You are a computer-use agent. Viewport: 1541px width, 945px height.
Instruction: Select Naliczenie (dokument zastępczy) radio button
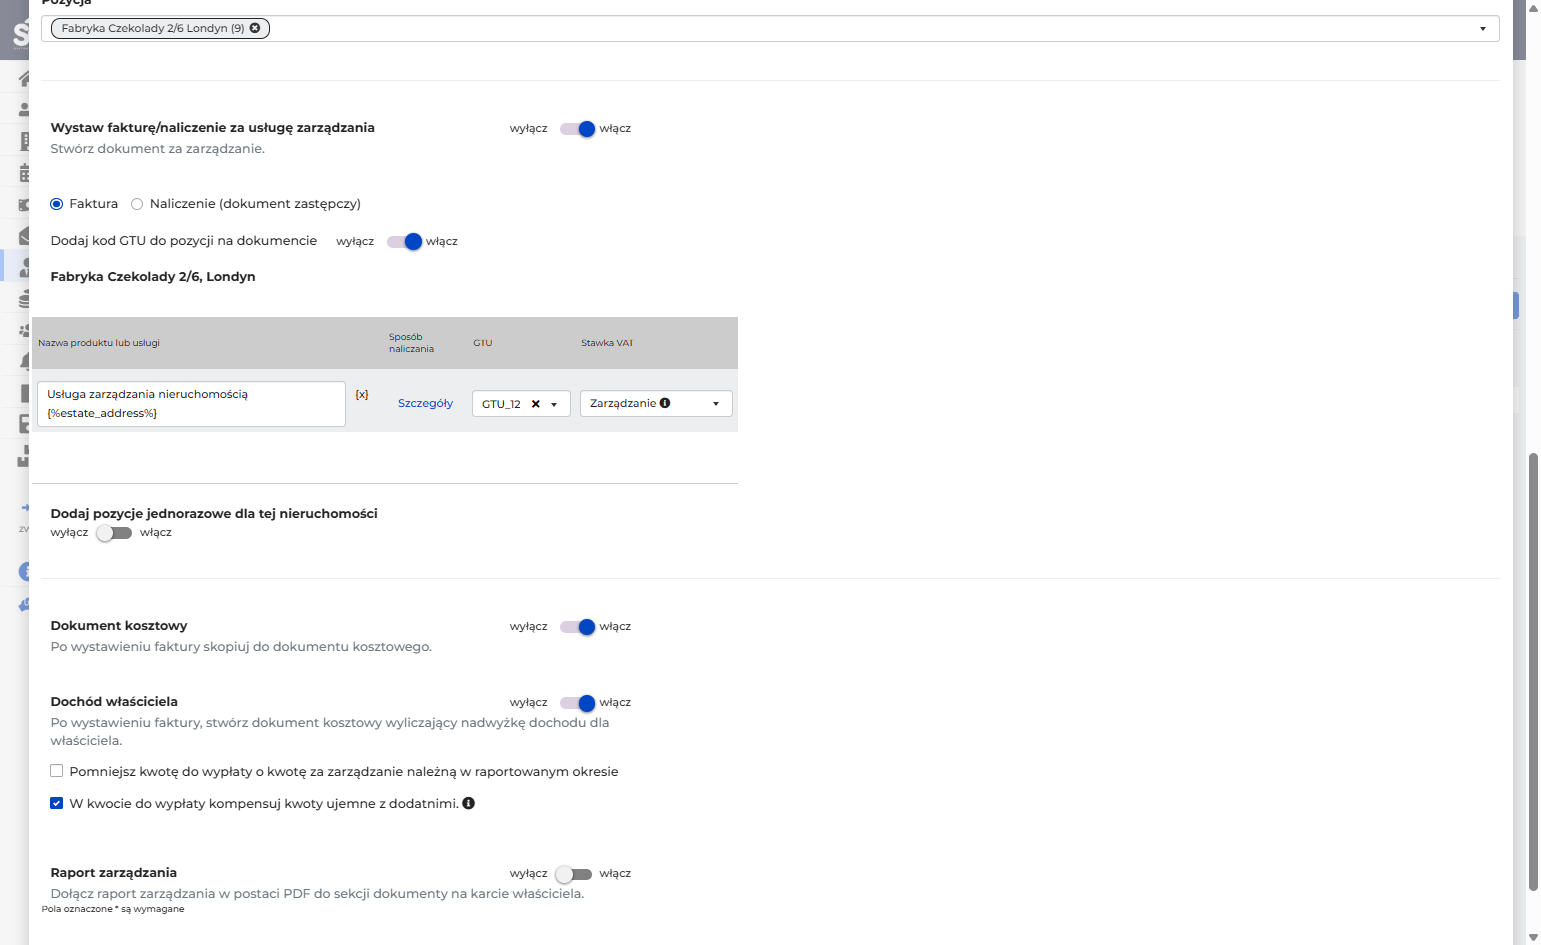[137, 204]
